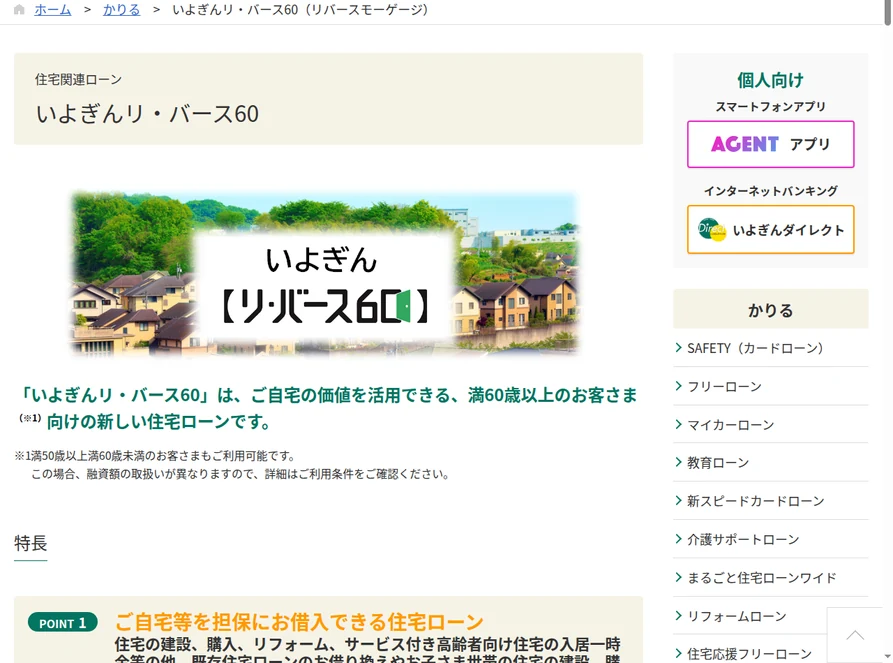This screenshot has height=663, width=893.
Task: Click the chevron beside 教育ローン
Action: 678,462
